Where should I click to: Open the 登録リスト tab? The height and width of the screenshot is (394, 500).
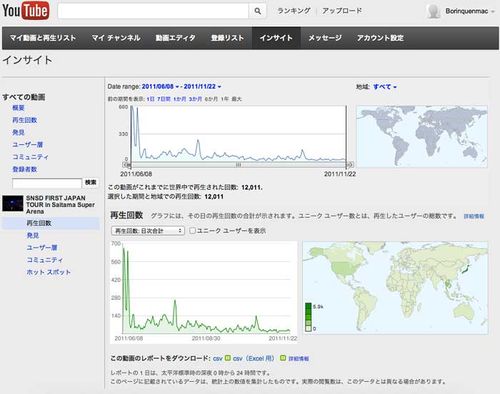coord(227,38)
